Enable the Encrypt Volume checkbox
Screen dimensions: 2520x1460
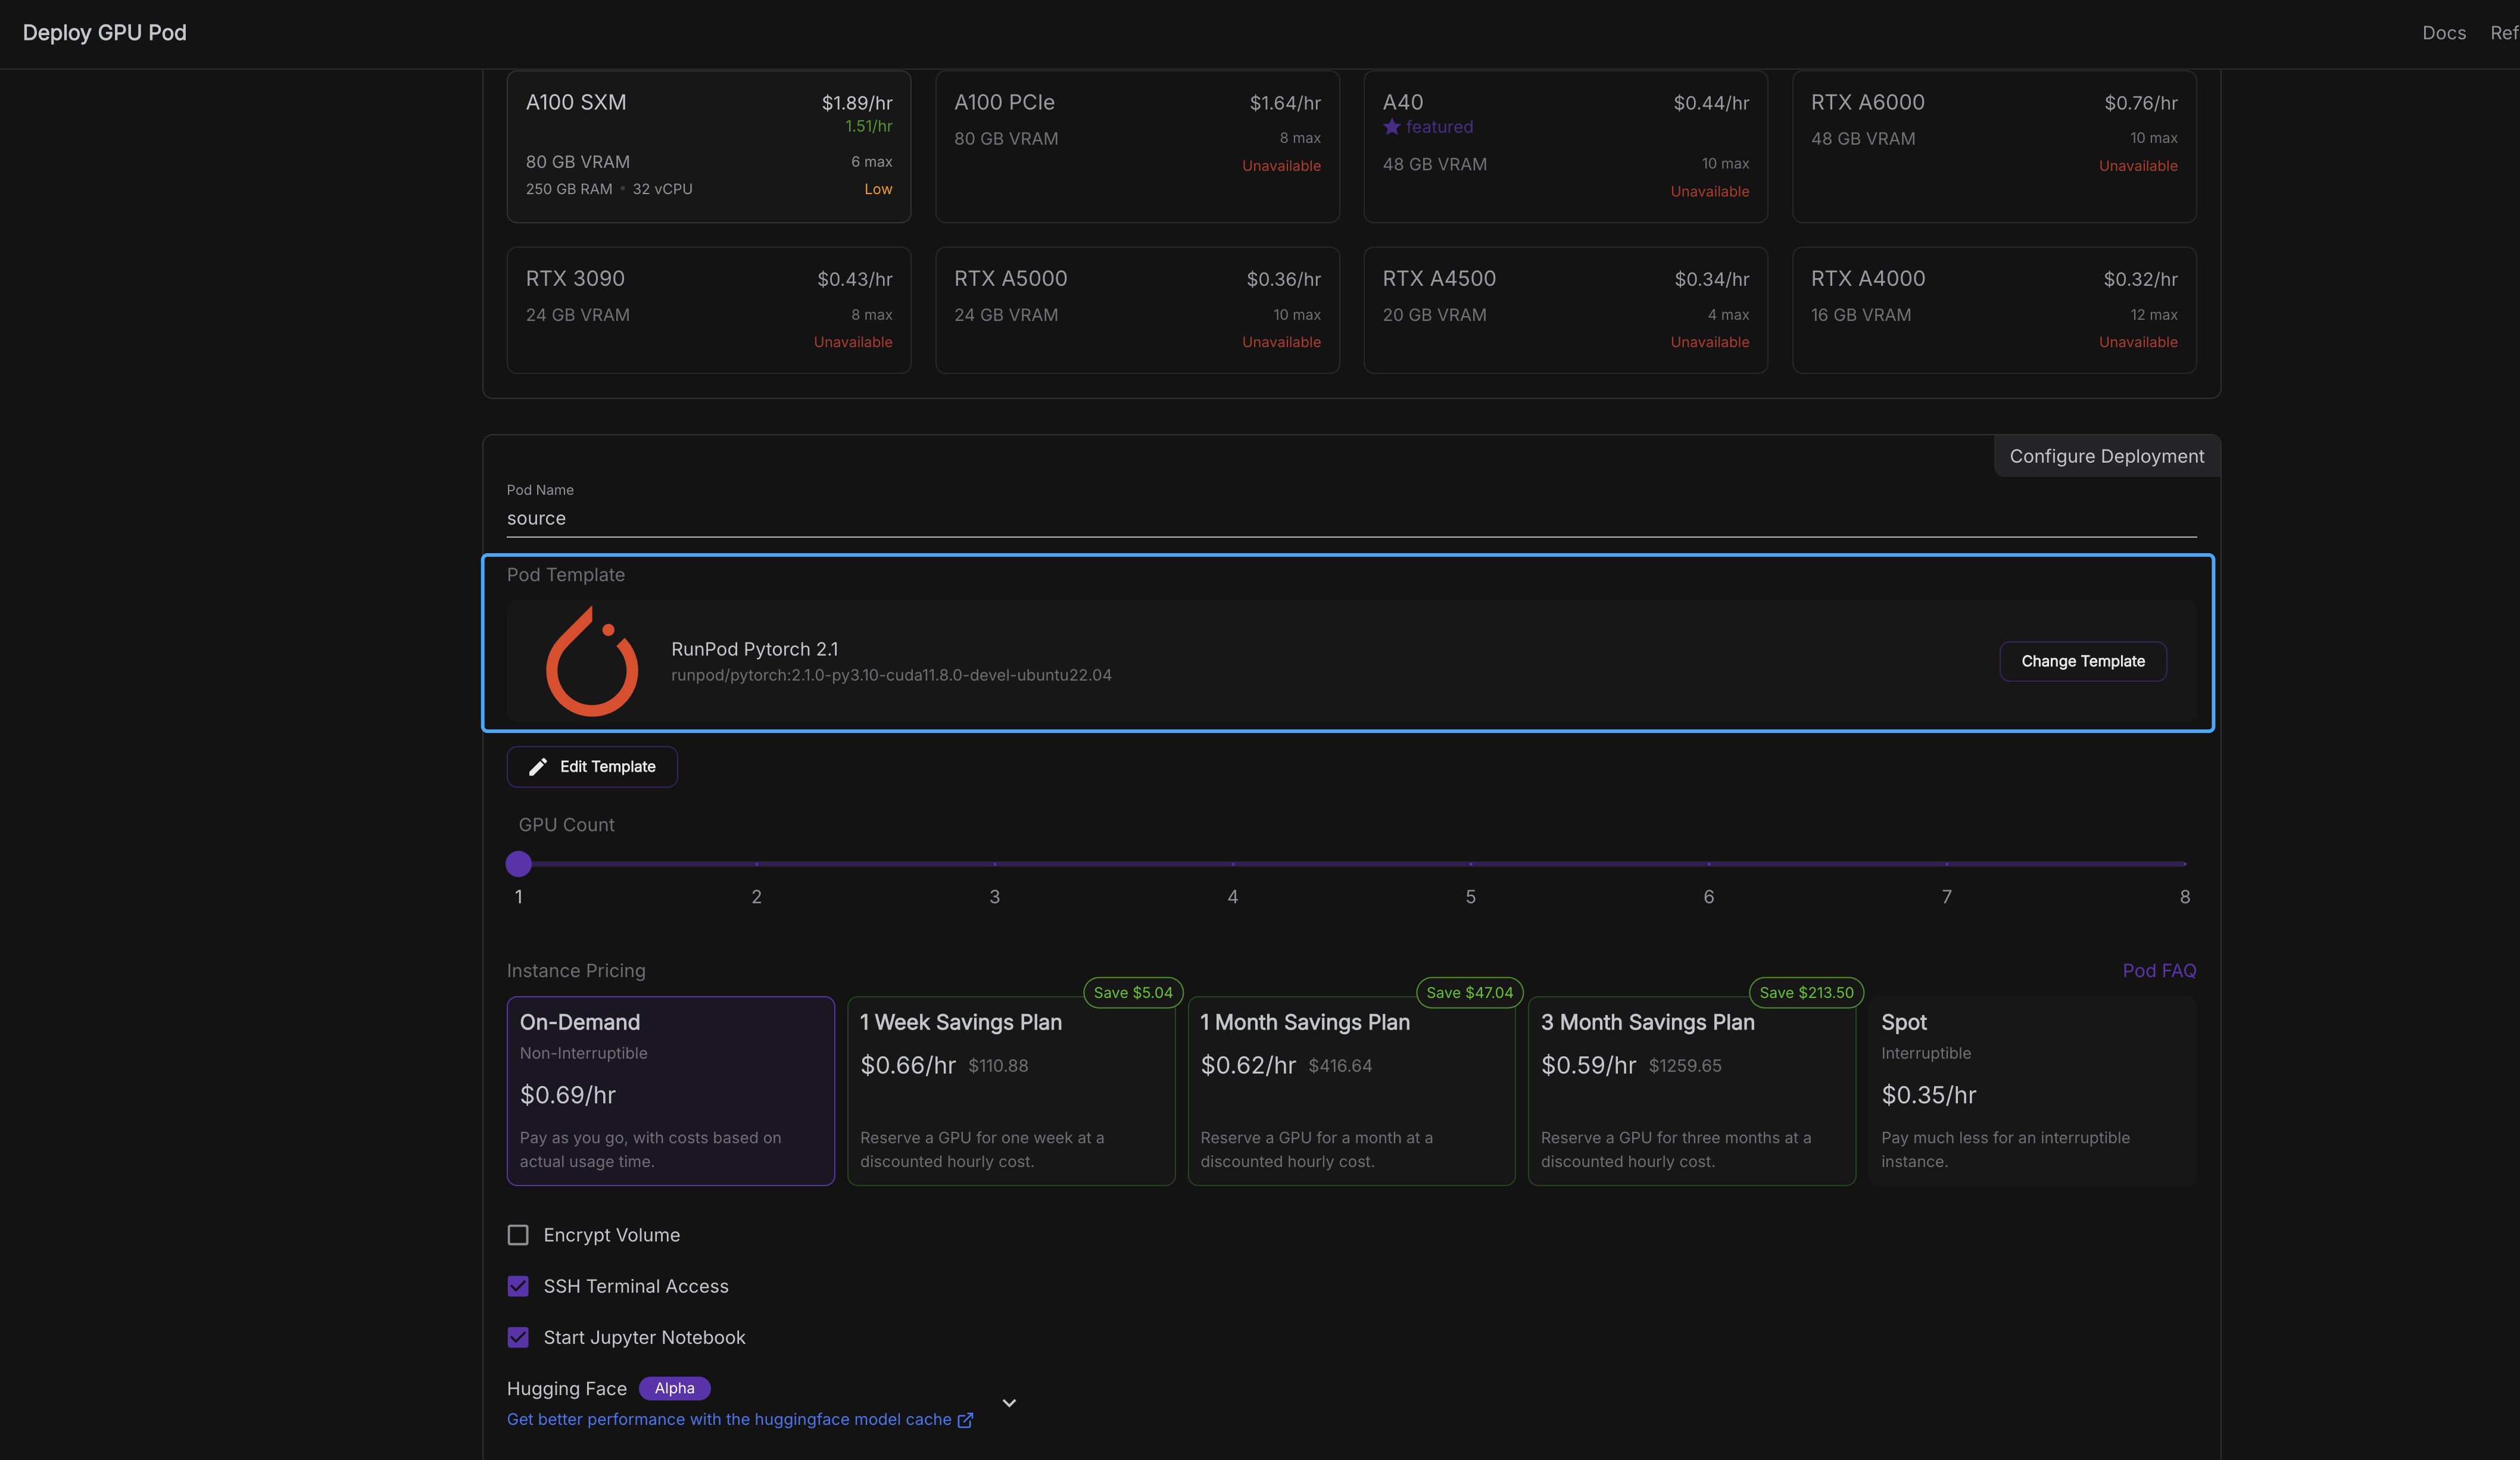518,1235
